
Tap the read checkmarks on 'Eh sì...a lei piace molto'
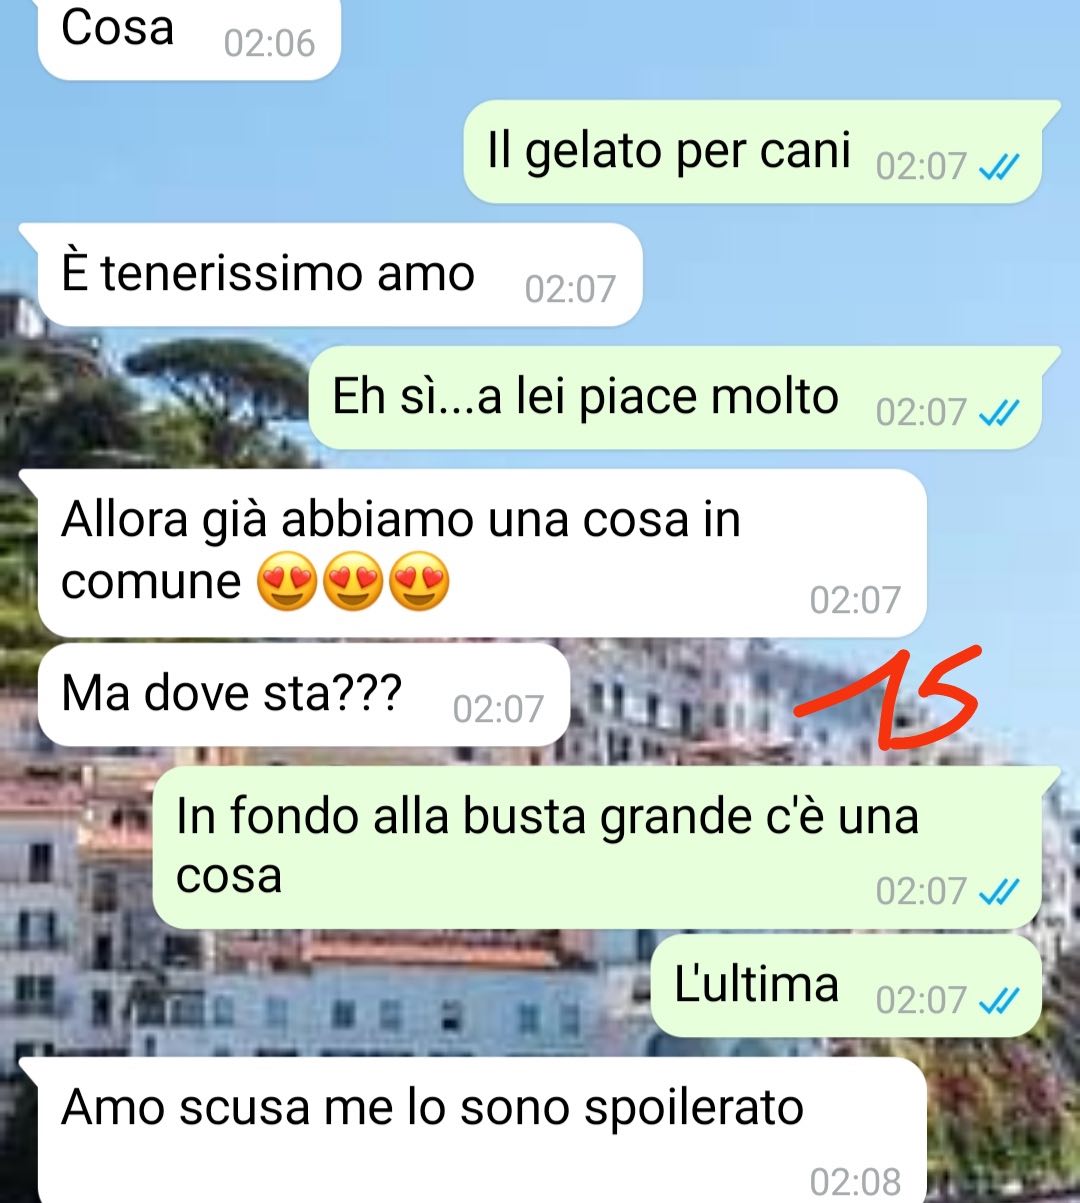(x=998, y=413)
